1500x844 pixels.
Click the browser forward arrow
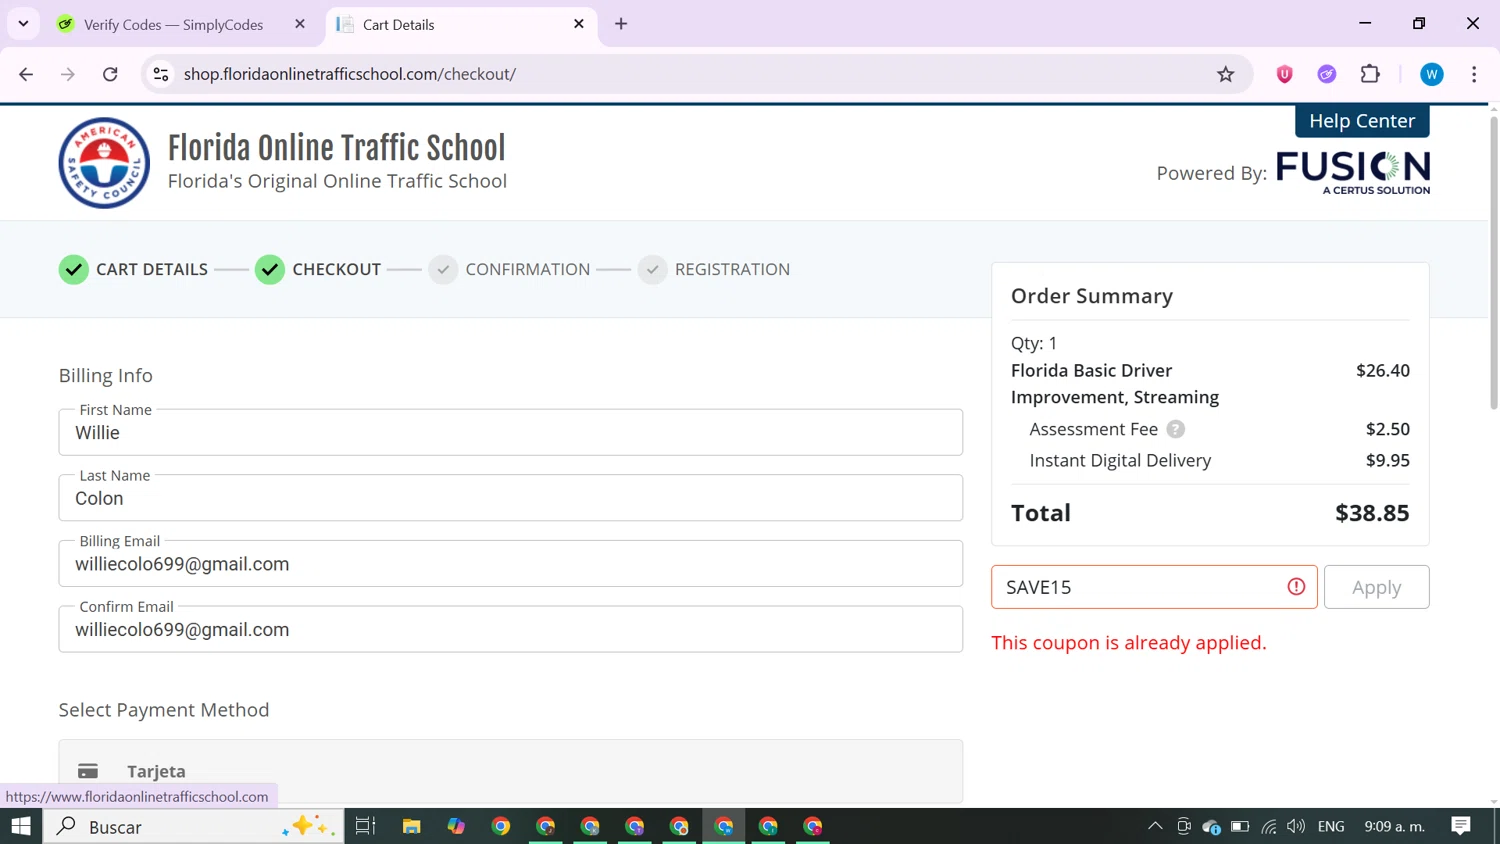pos(68,74)
